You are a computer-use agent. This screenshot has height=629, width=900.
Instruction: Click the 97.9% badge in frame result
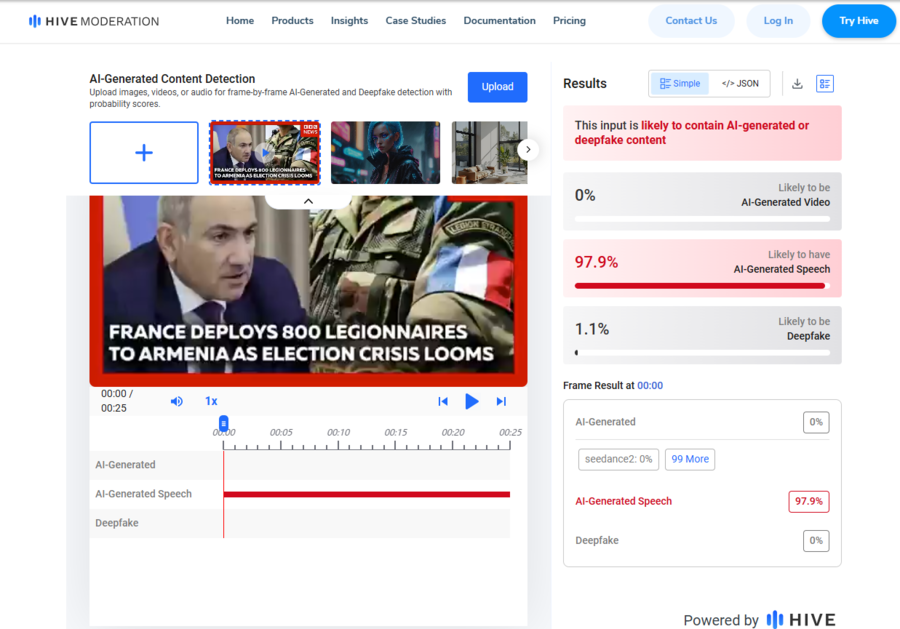click(x=808, y=502)
